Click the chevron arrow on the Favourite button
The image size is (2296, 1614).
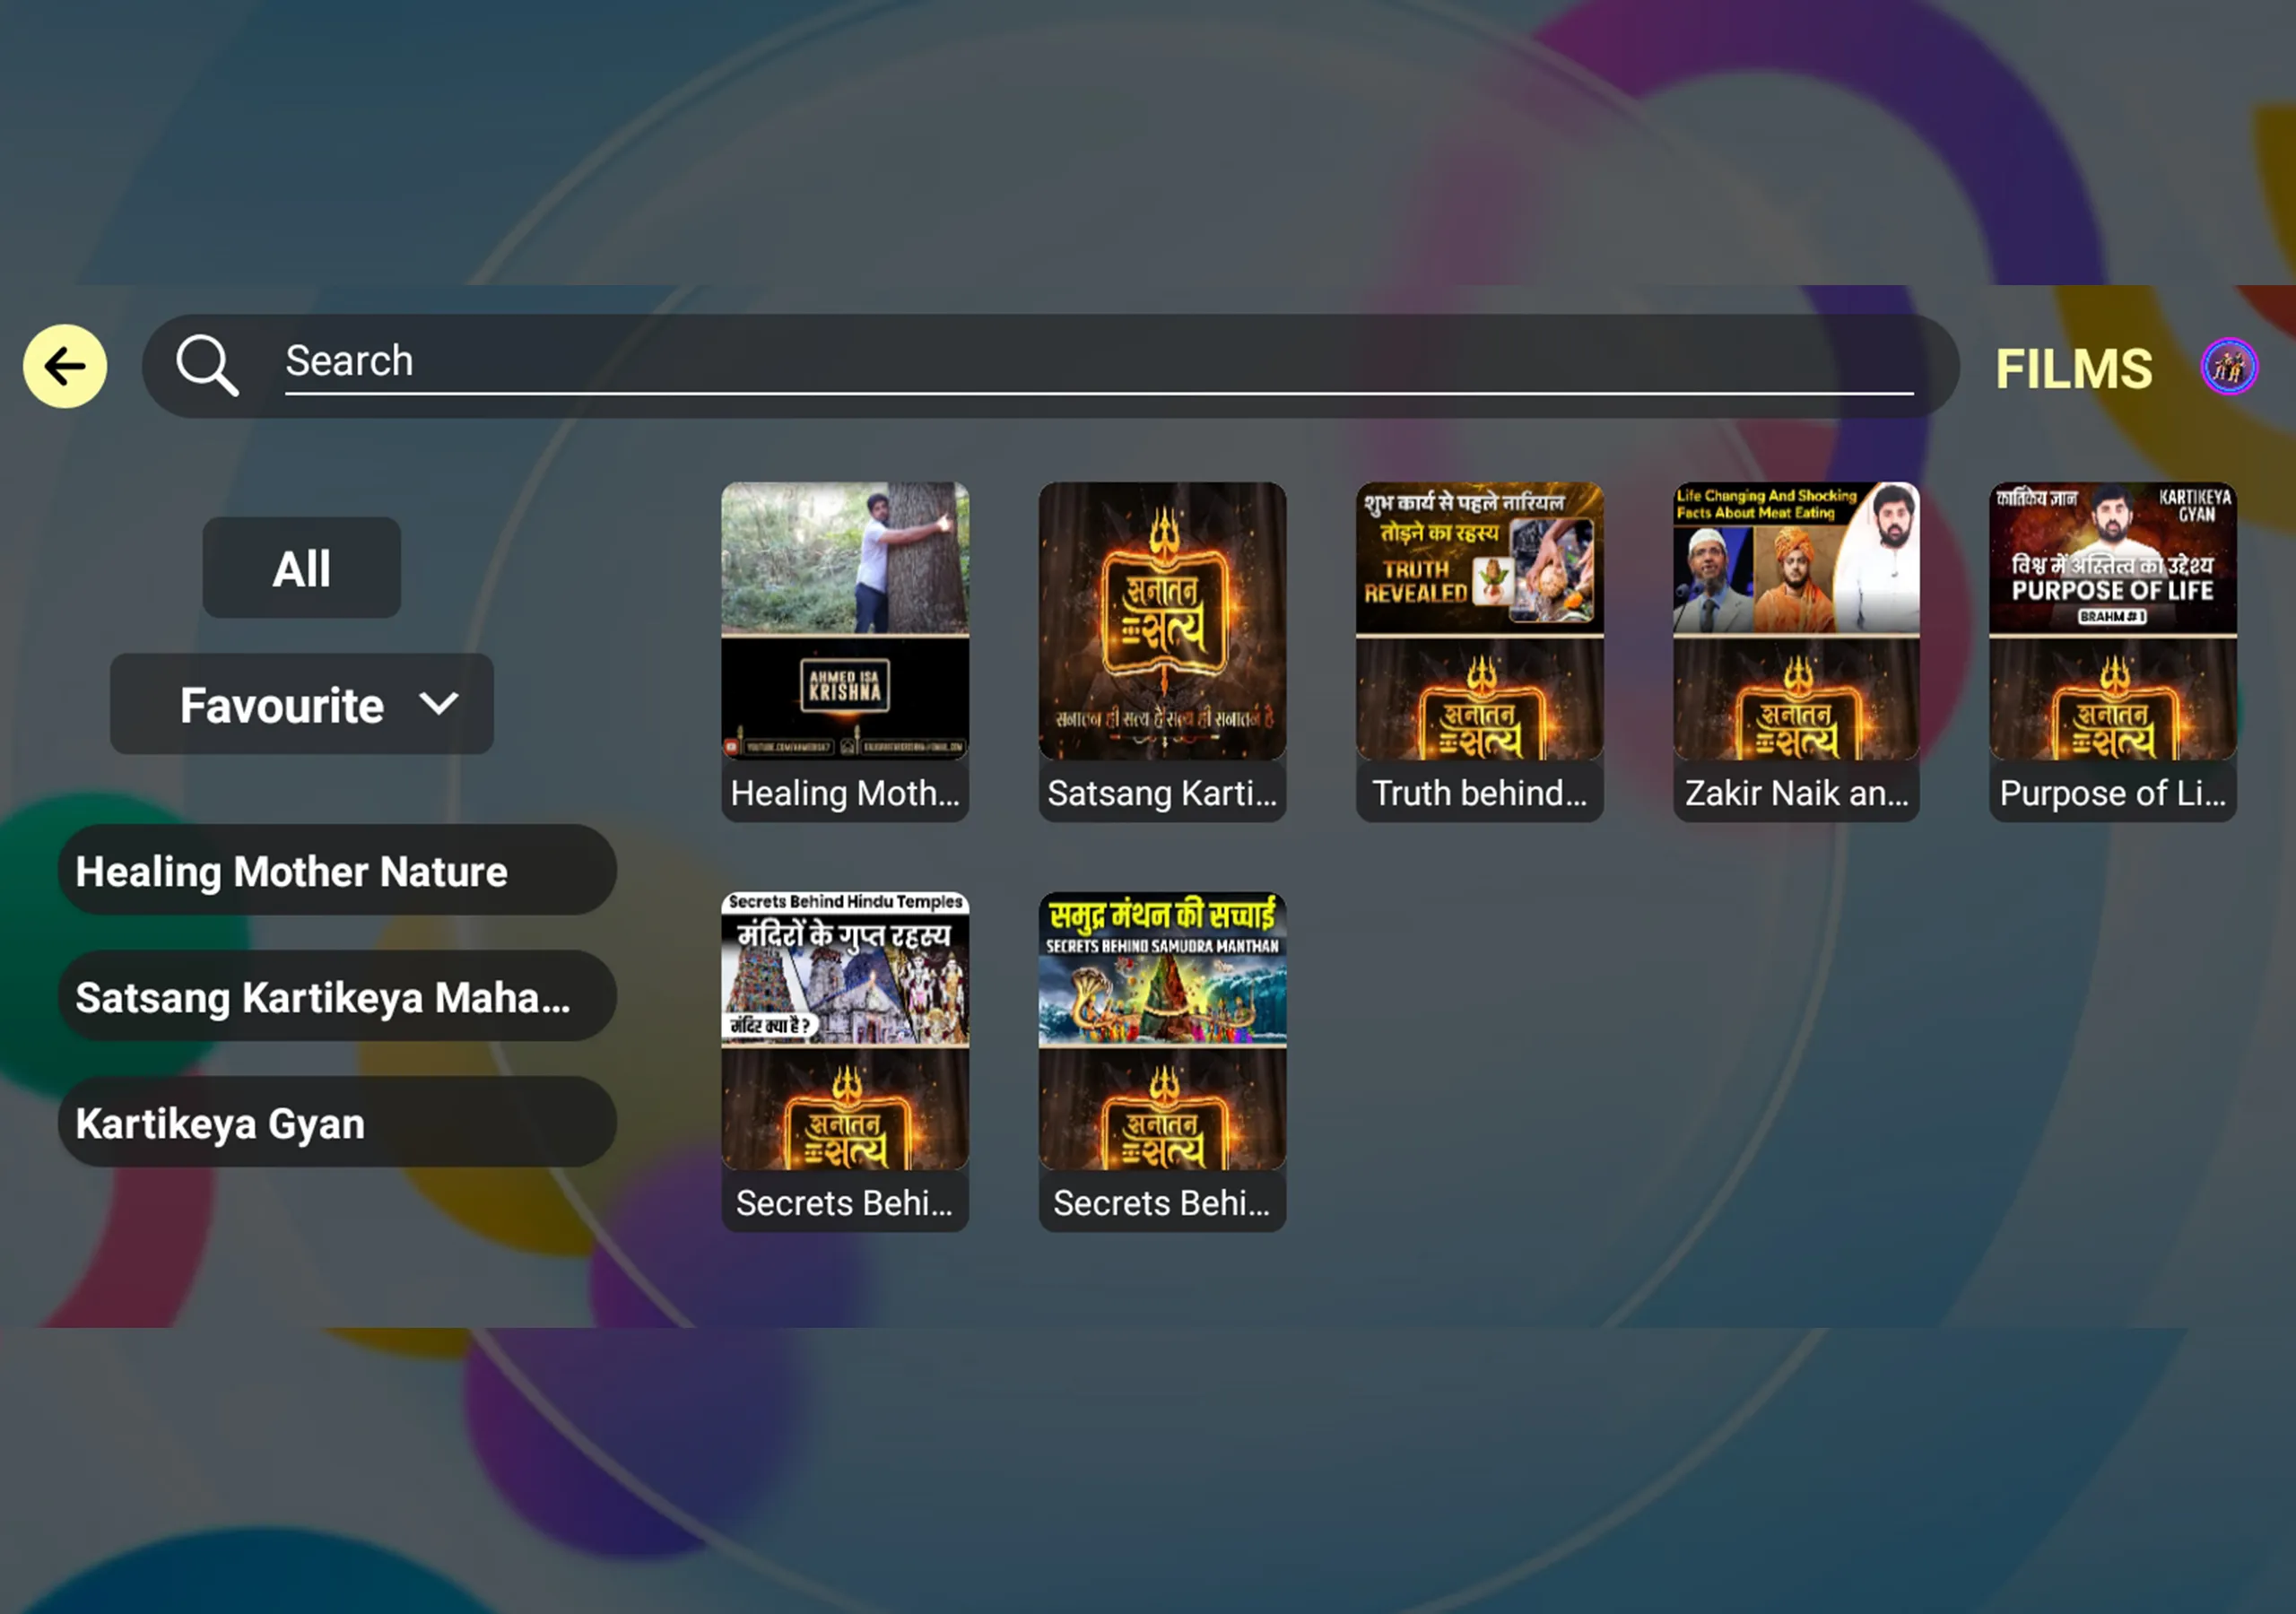tap(439, 704)
